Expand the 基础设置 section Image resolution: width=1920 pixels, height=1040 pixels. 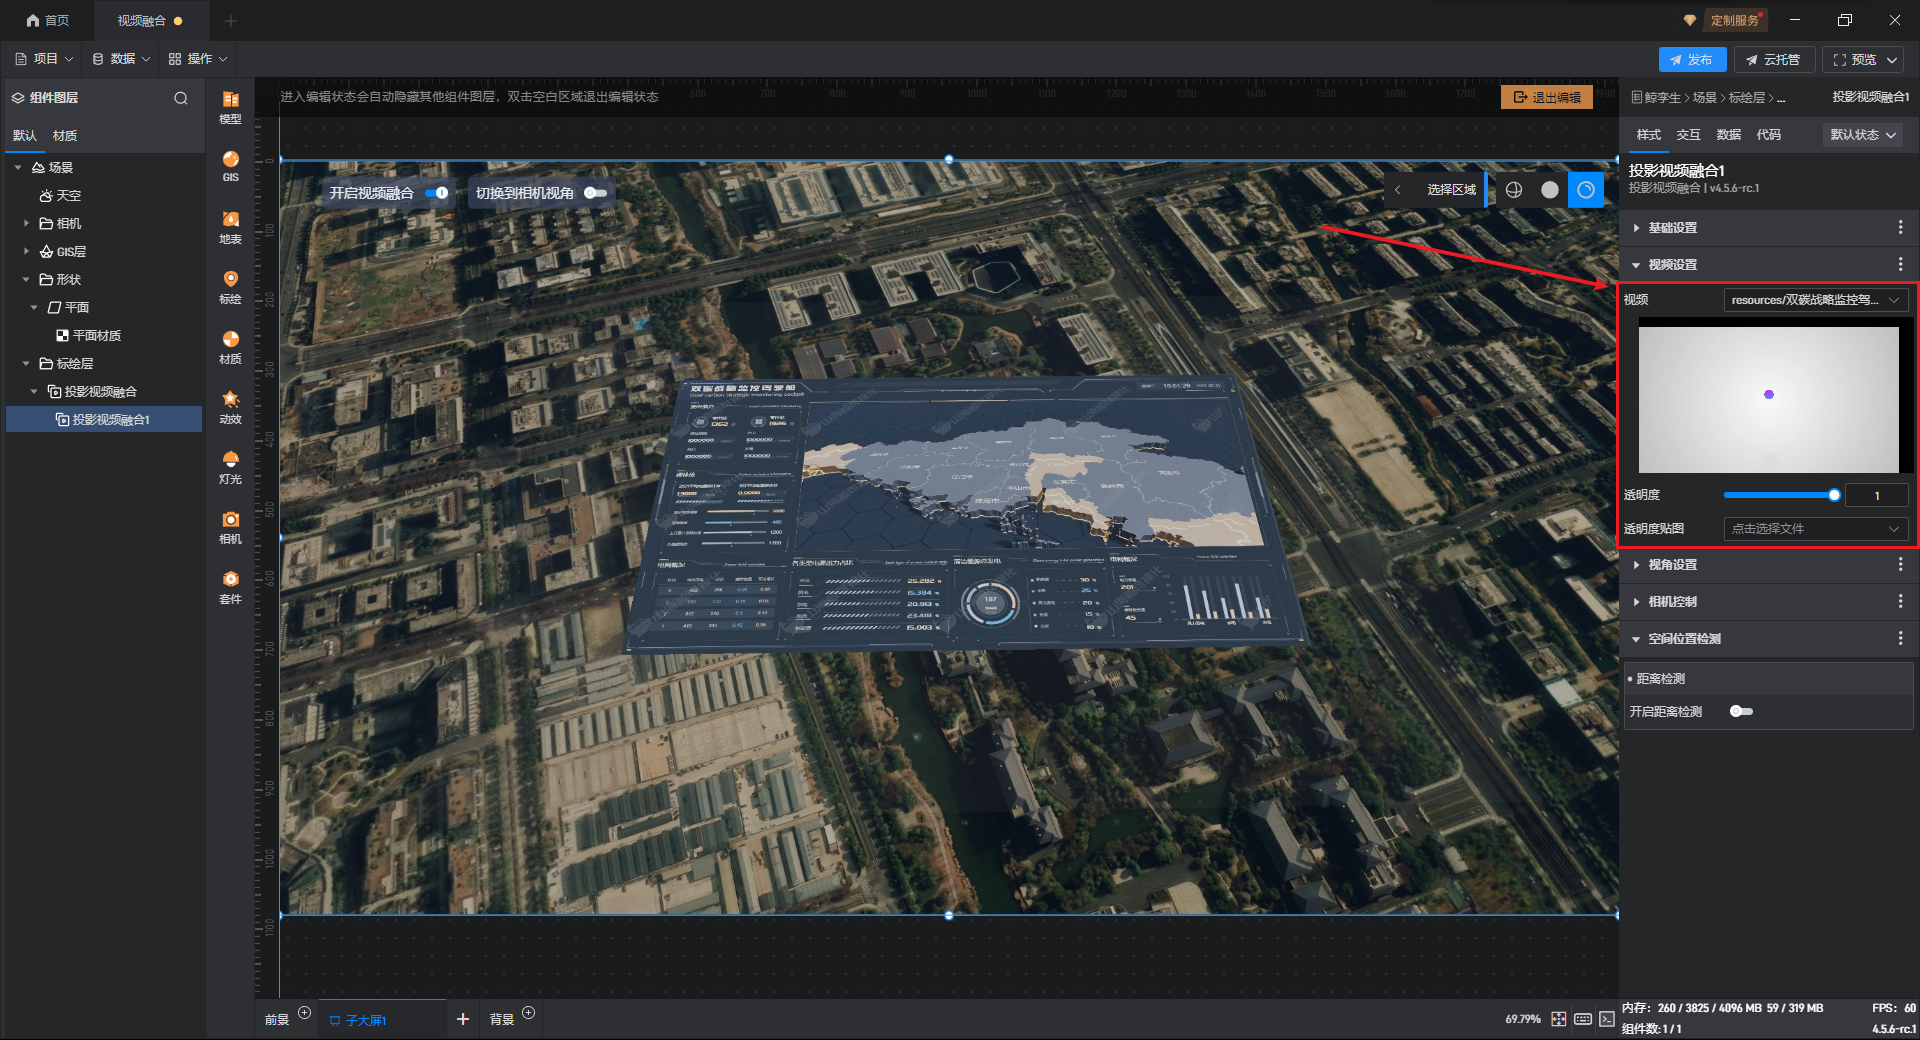(x=1672, y=228)
